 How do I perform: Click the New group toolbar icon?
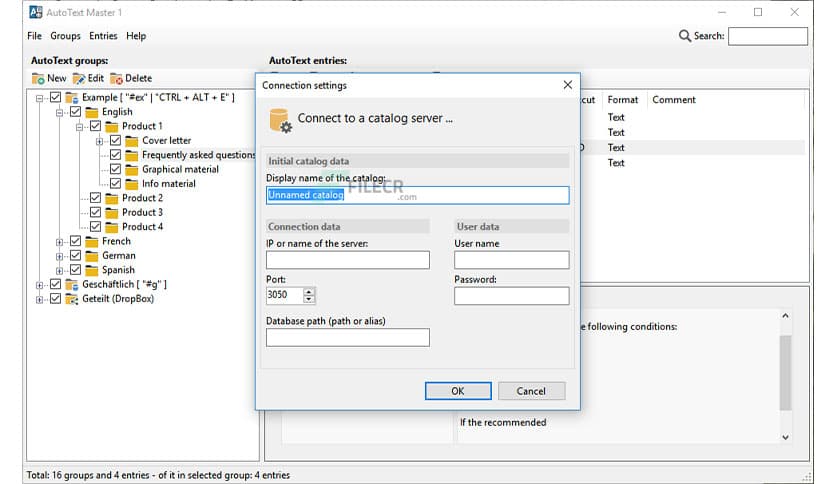pos(38,78)
